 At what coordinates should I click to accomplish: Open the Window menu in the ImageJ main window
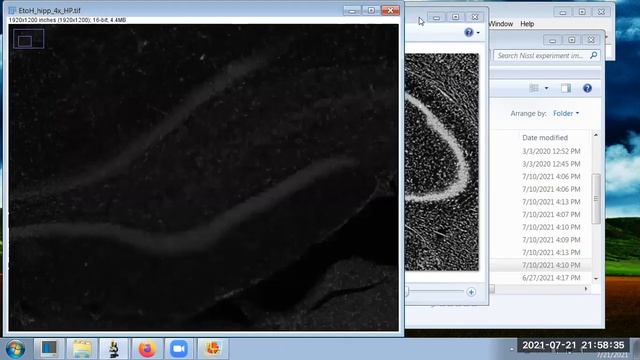tap(501, 24)
